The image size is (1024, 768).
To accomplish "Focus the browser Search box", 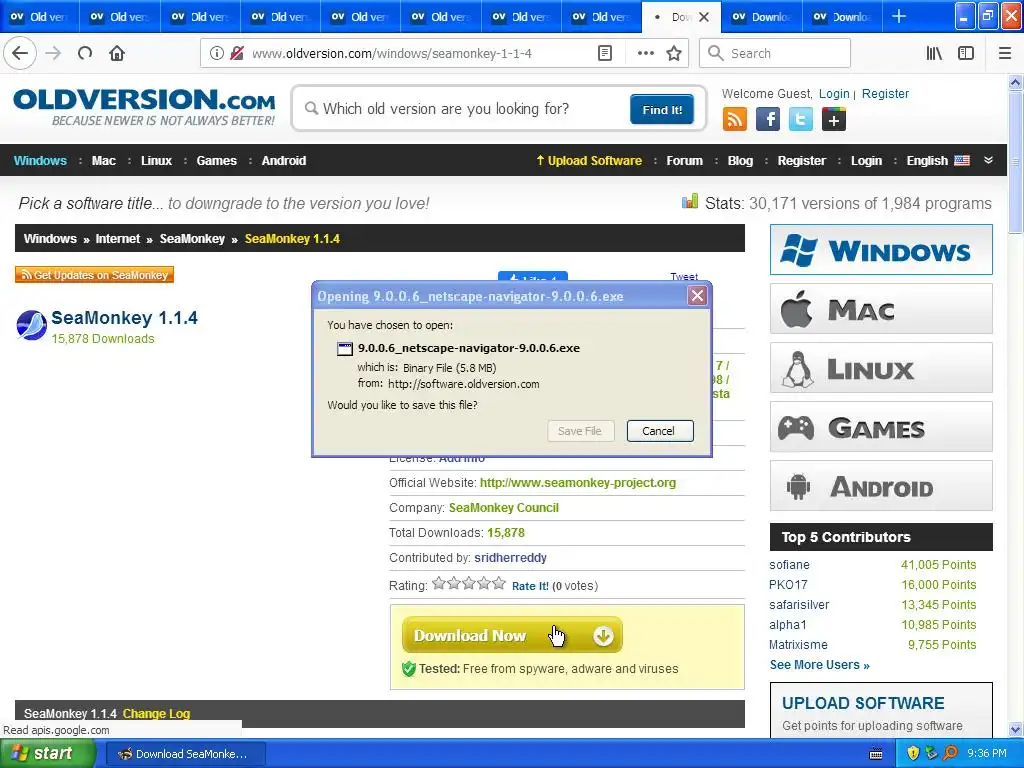I will coord(775,54).
